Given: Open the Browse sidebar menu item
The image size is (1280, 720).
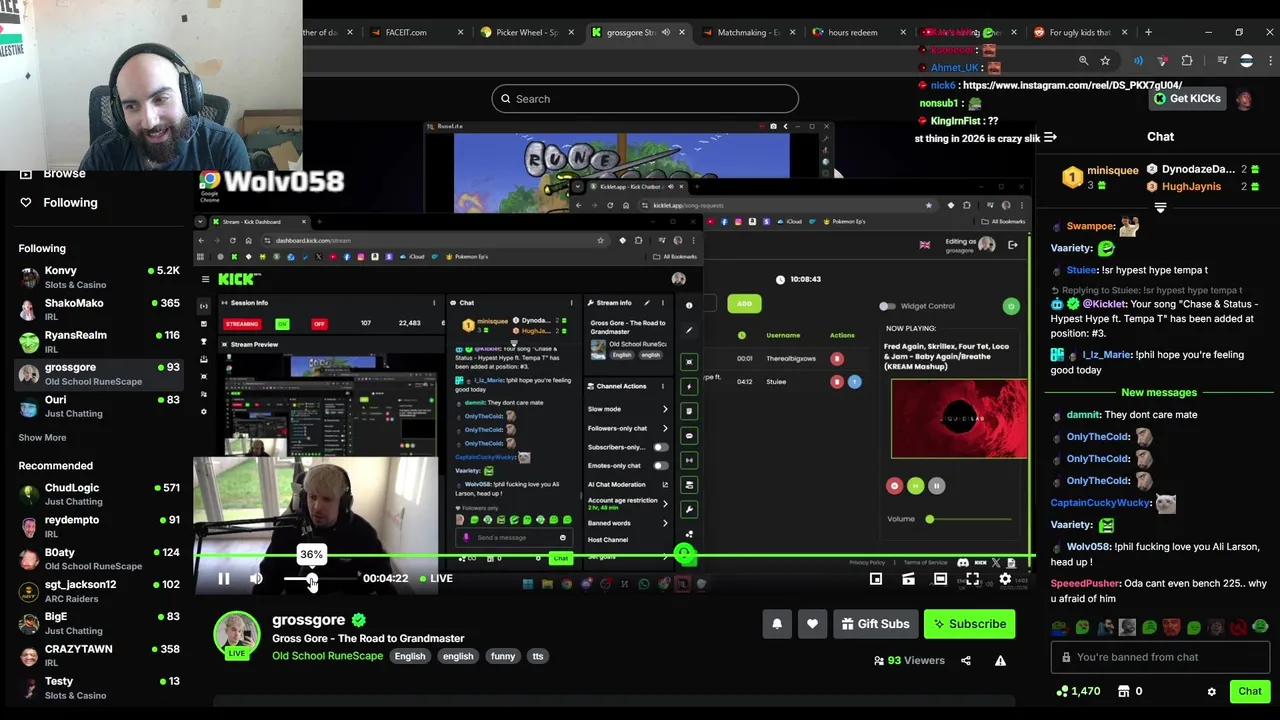Looking at the screenshot, I should point(53,174).
